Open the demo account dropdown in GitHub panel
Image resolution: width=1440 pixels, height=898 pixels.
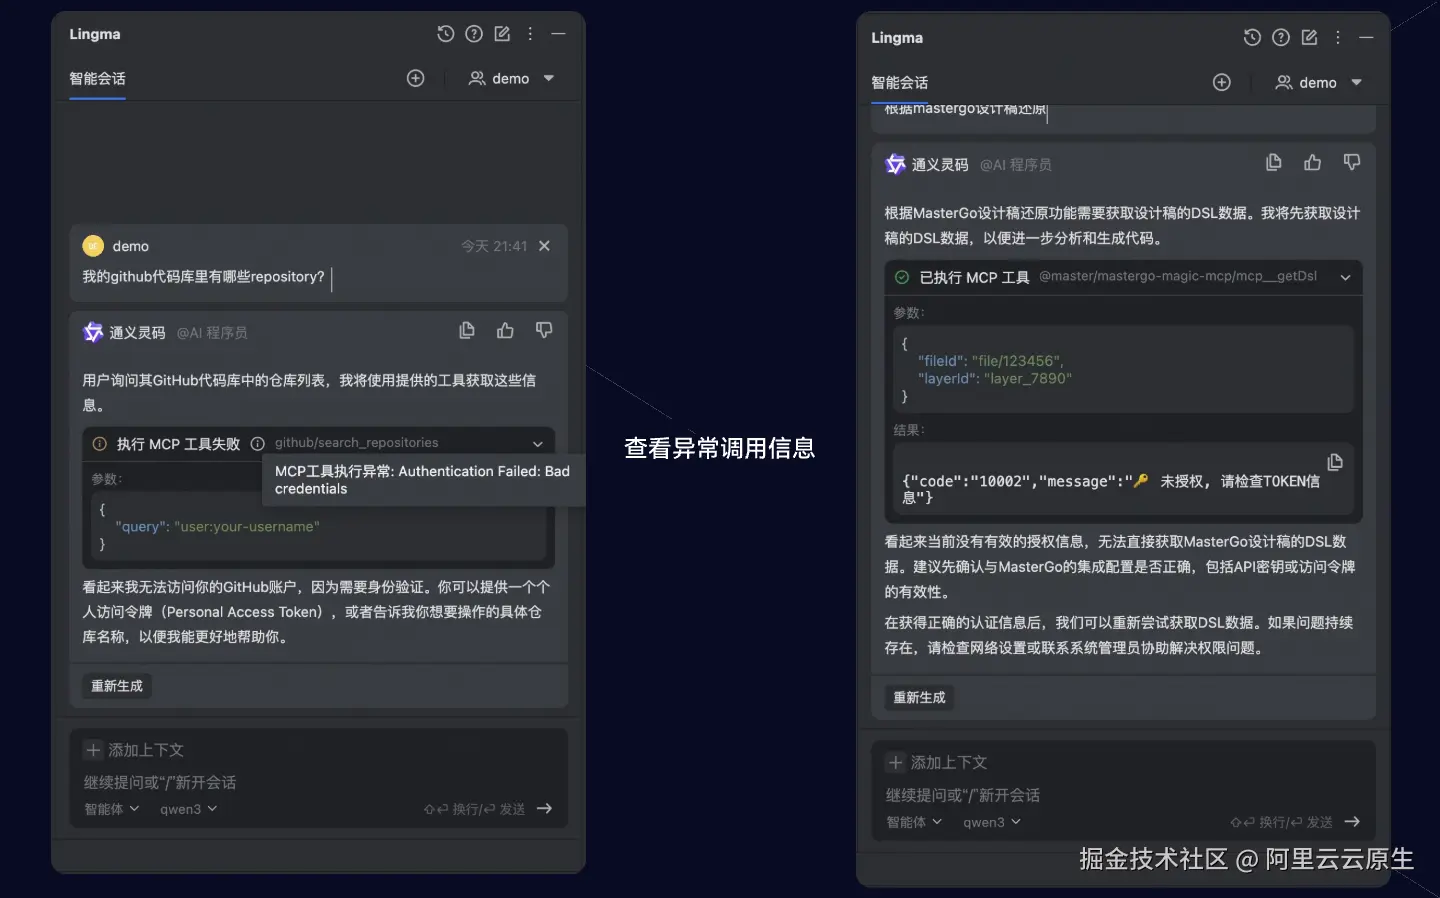511,78
